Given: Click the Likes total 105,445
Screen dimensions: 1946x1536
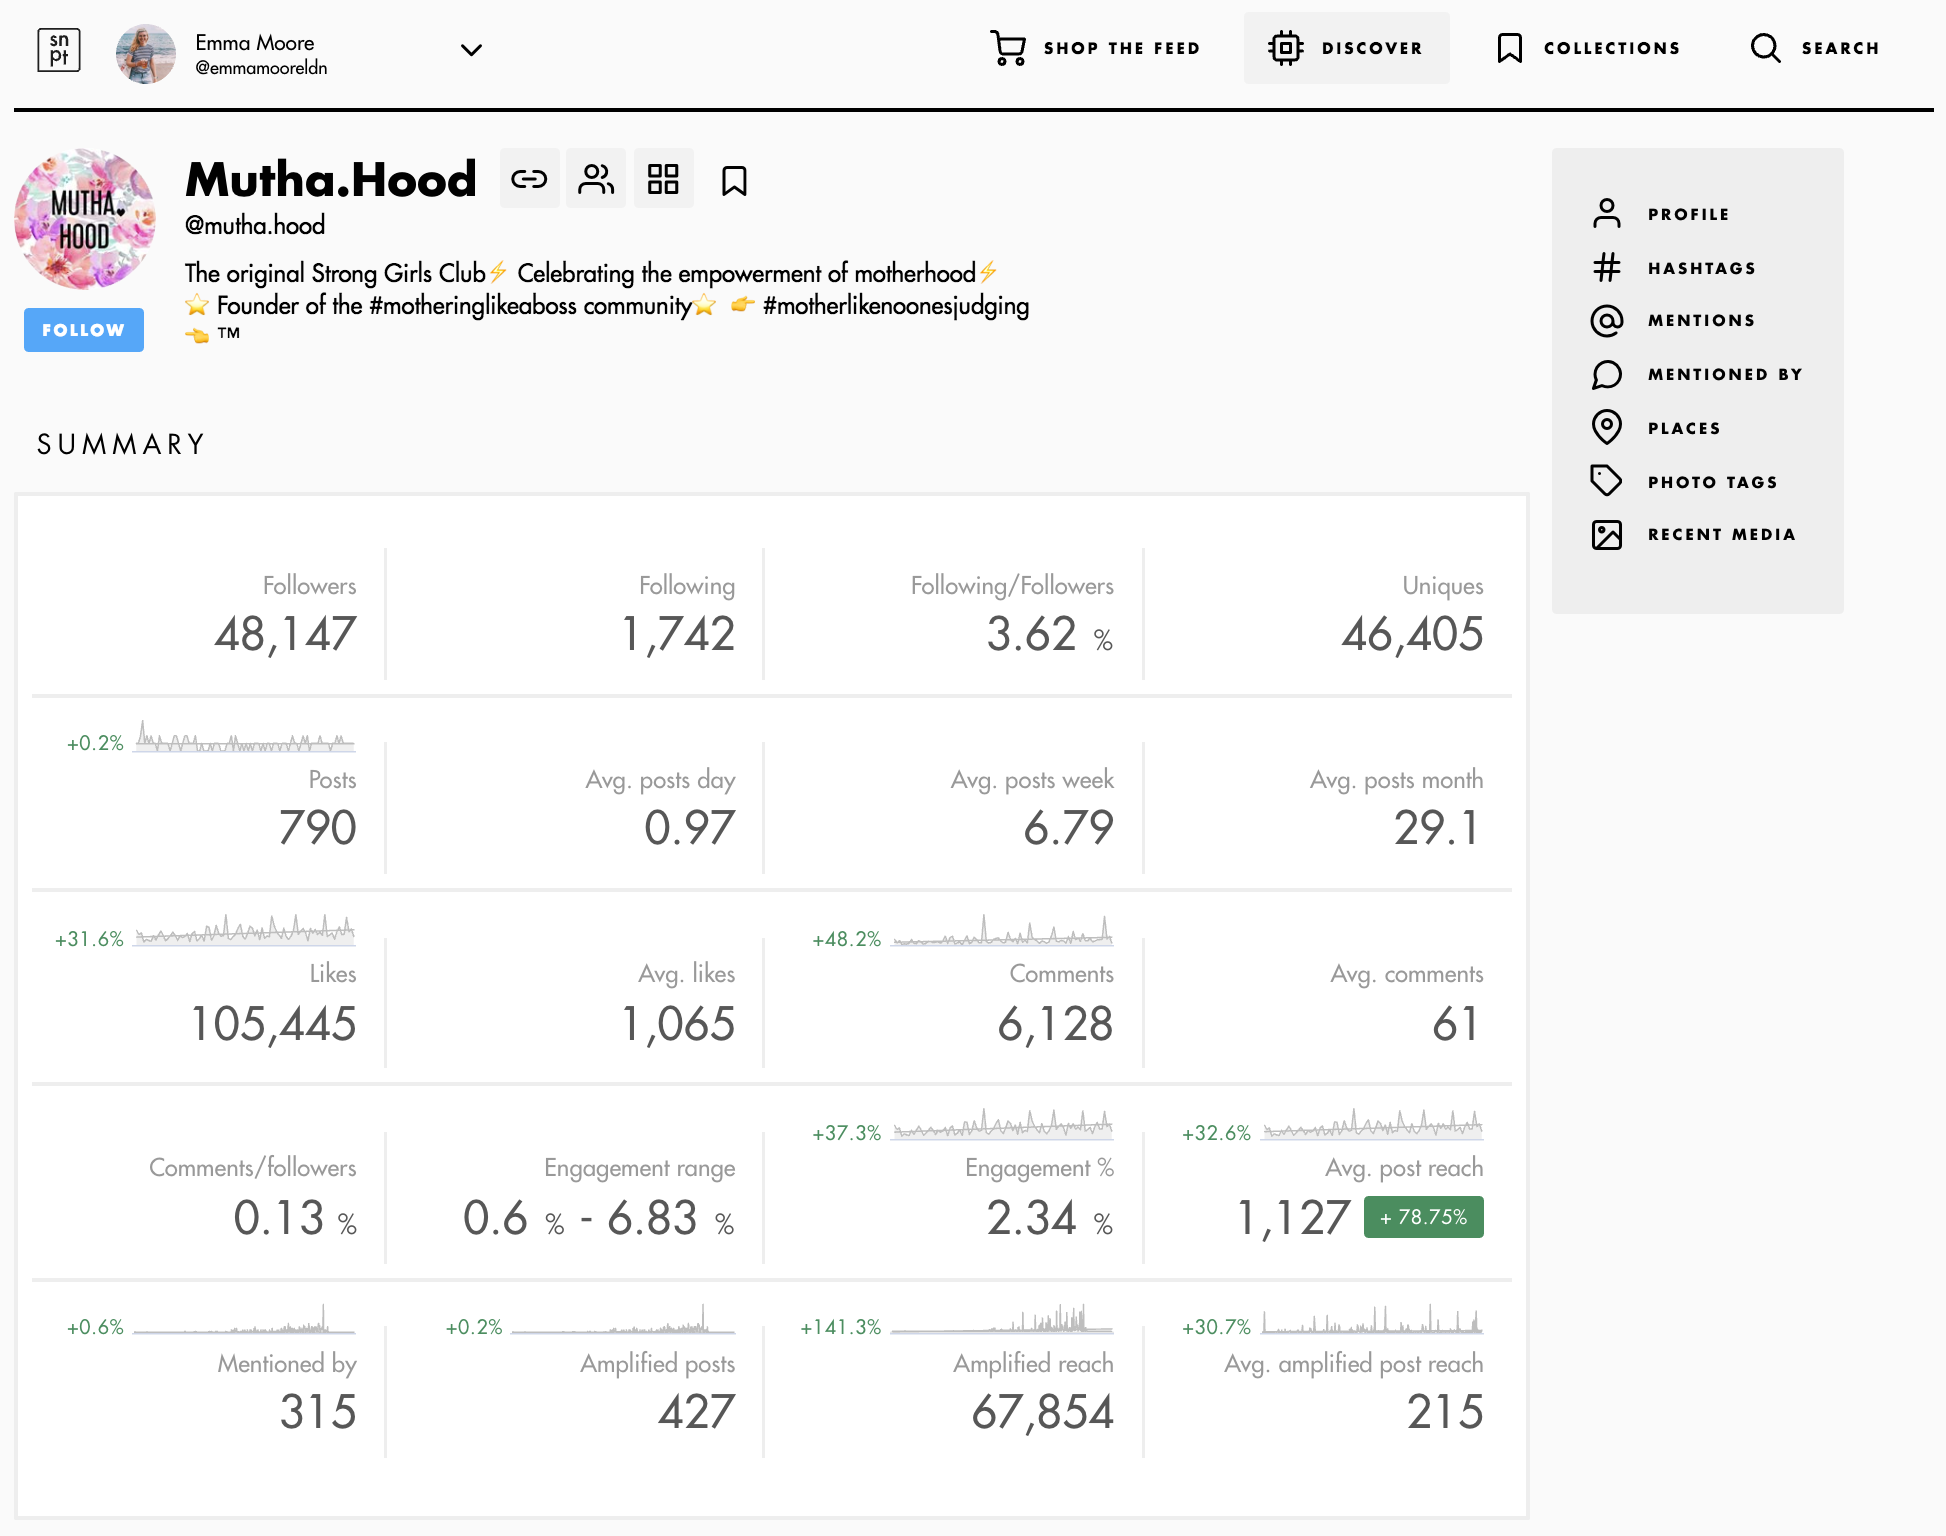Looking at the screenshot, I should coord(273,1024).
